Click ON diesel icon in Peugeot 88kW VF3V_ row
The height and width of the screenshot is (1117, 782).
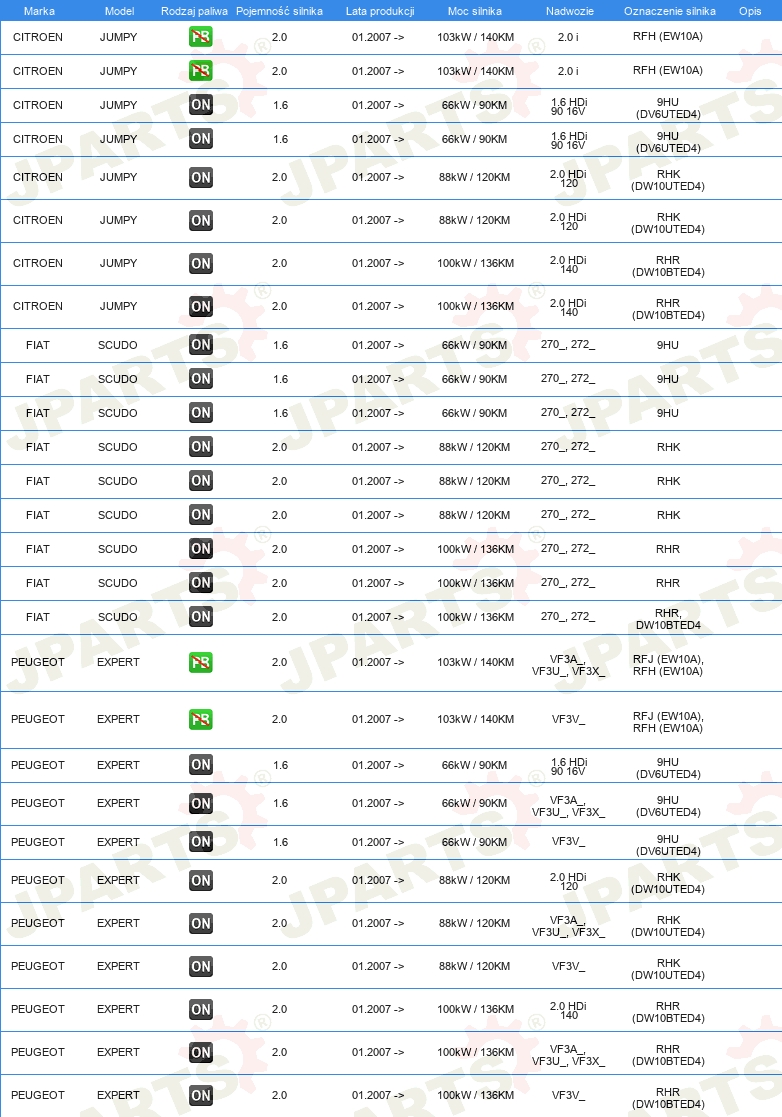(x=201, y=967)
